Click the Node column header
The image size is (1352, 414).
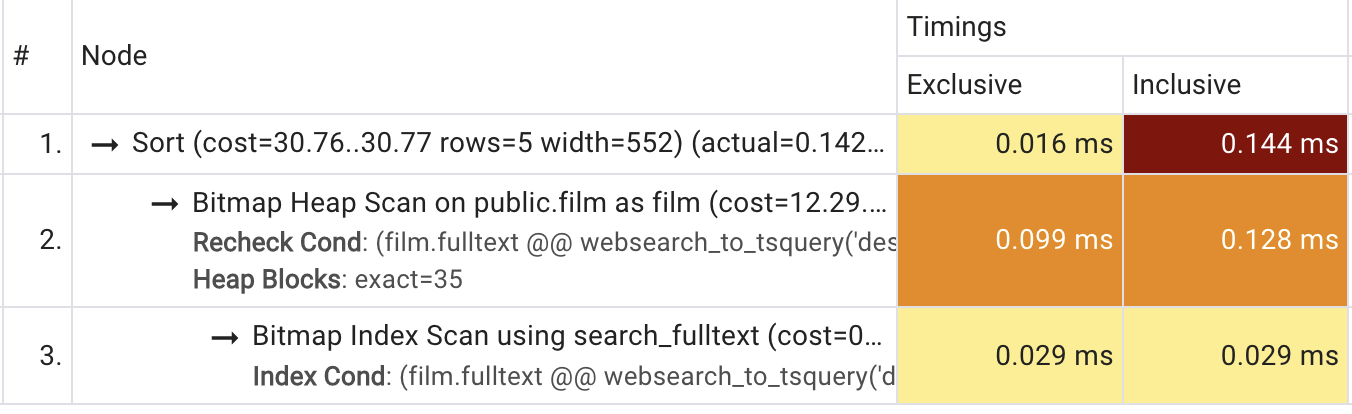tap(114, 56)
